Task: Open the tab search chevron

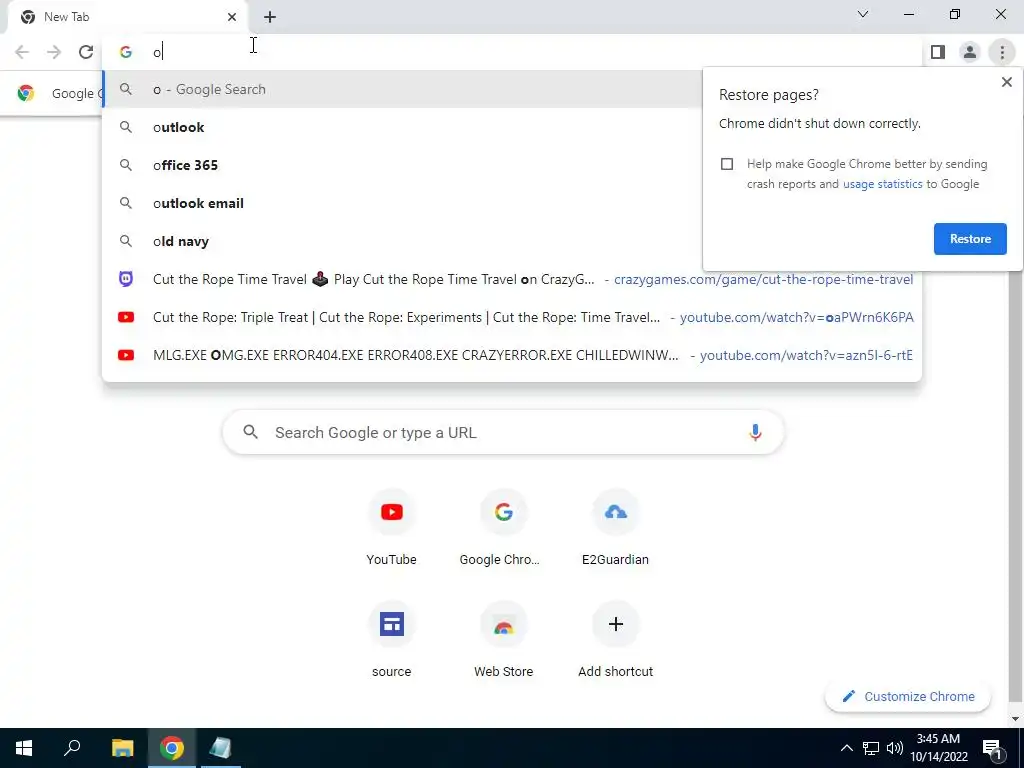Action: pos(863,14)
